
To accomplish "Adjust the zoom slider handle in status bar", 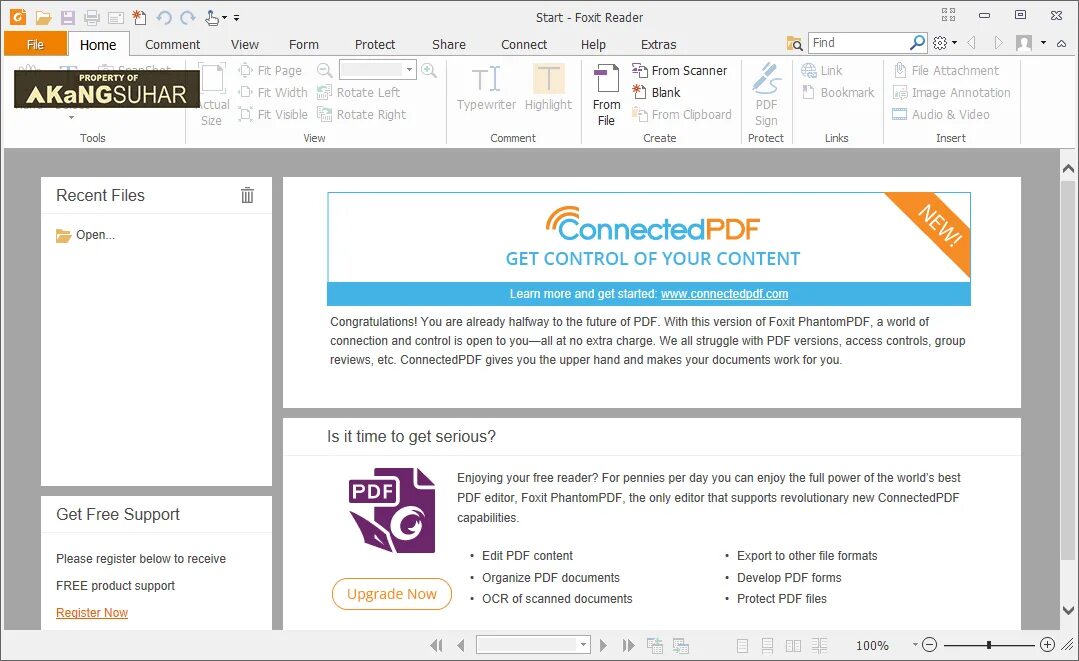I will pos(989,644).
